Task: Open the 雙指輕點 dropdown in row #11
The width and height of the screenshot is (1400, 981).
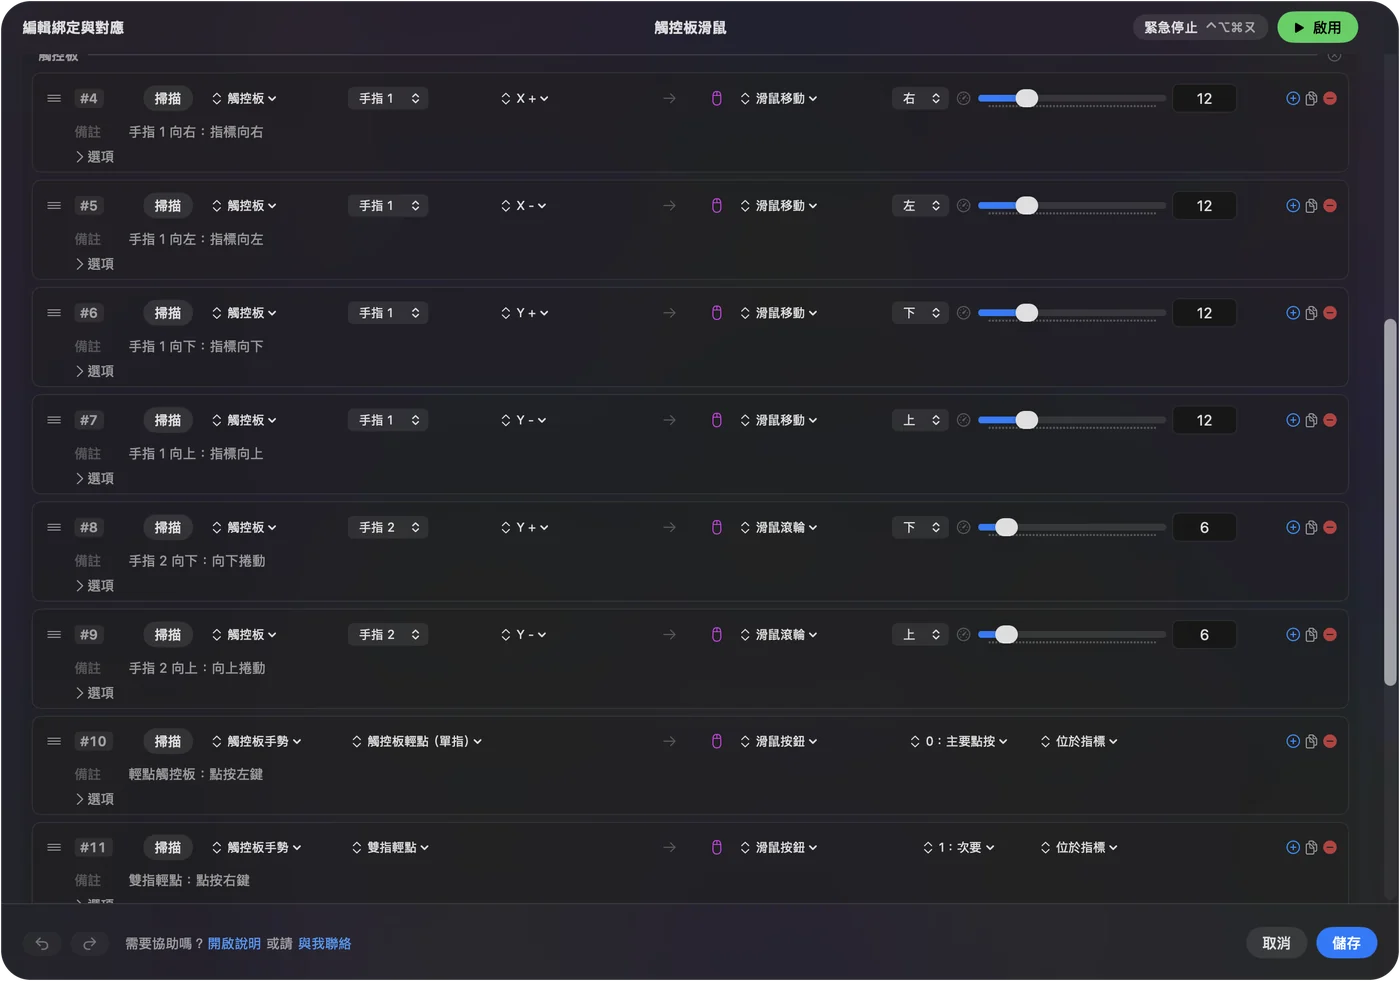Action: coord(390,847)
